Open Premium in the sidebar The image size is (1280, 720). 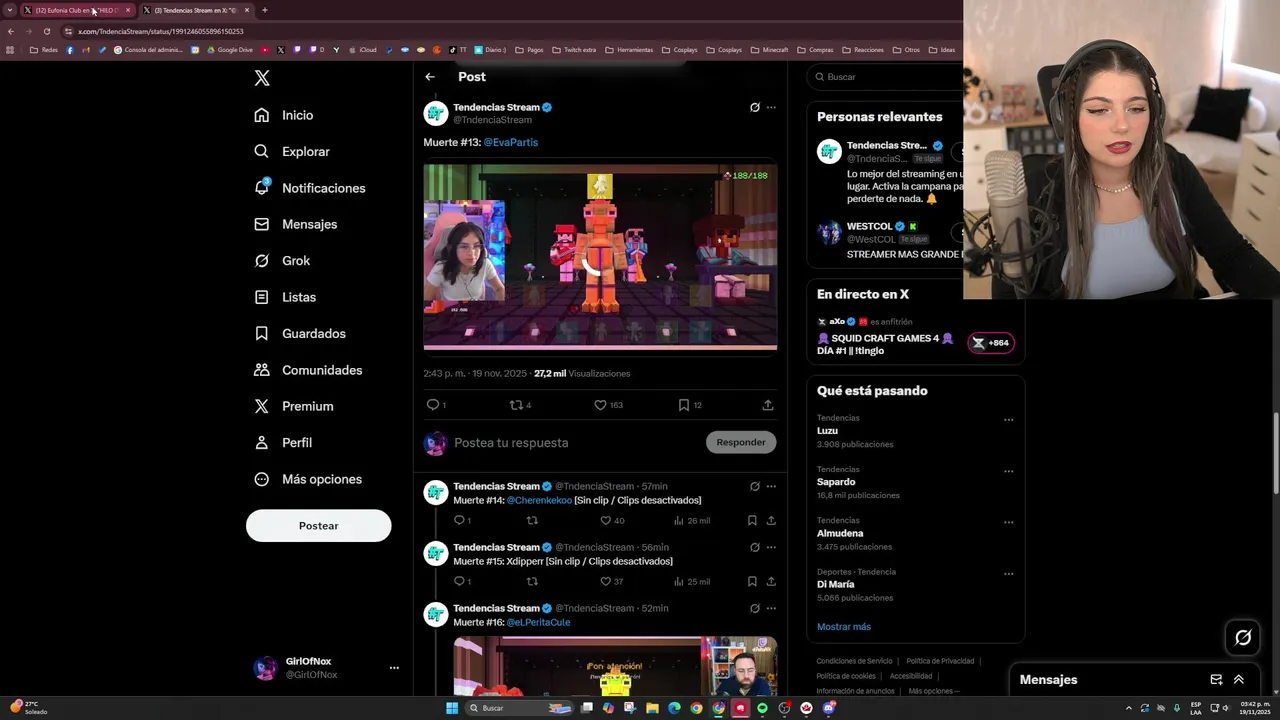[x=294, y=406]
